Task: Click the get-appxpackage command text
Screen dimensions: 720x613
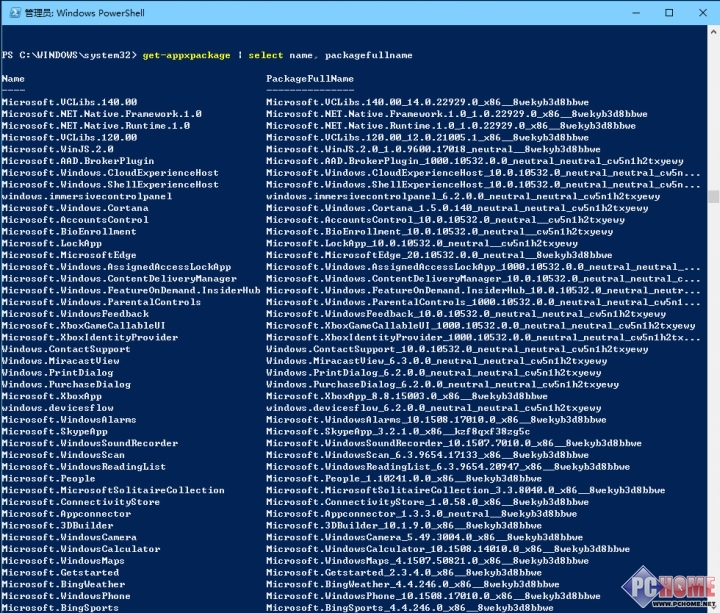Action: 186,56
